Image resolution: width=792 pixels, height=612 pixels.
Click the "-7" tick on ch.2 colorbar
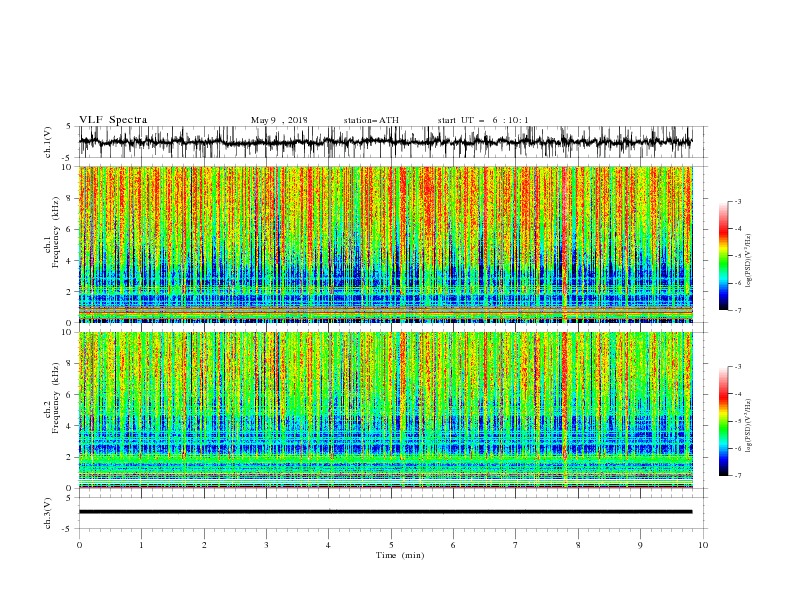pos(738,476)
